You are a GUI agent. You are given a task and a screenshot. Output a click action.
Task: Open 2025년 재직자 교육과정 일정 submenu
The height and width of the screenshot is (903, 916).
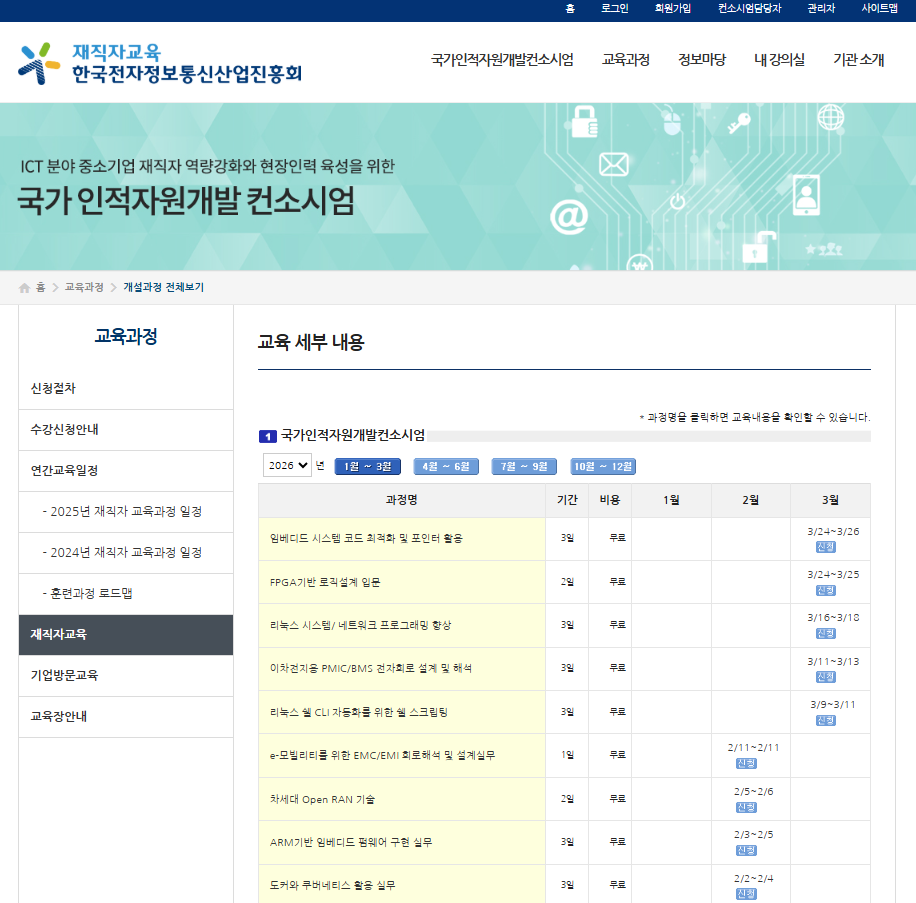tap(122, 512)
